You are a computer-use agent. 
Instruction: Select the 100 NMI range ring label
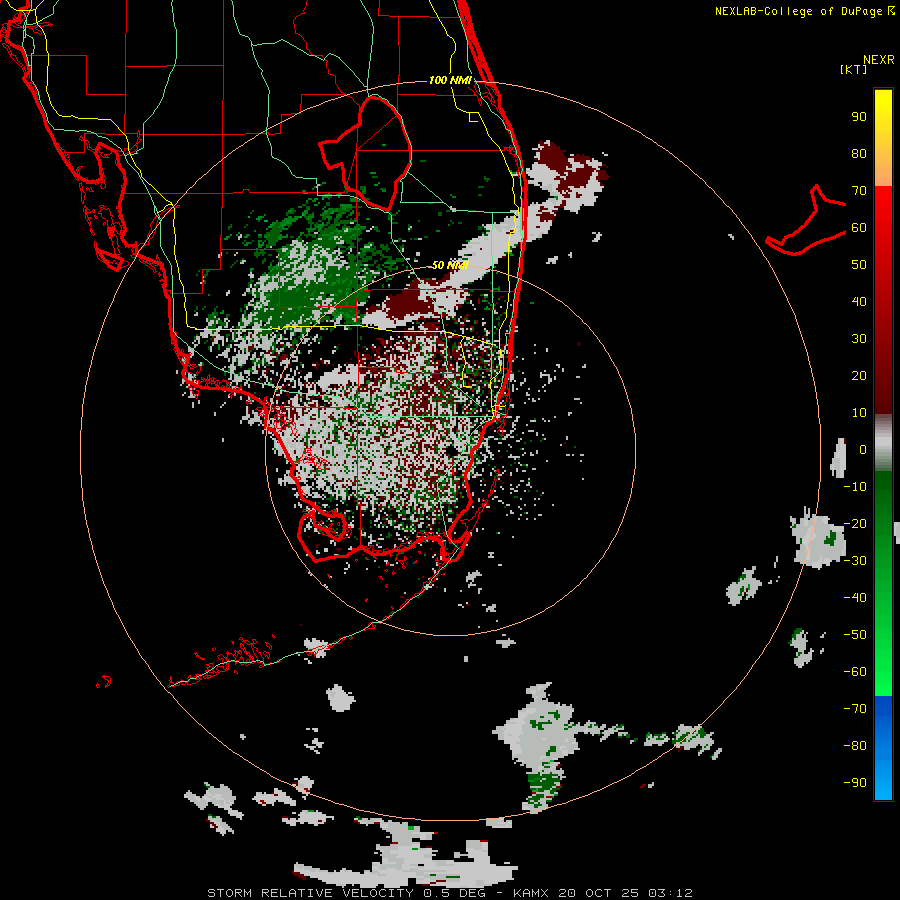[x=450, y=80]
